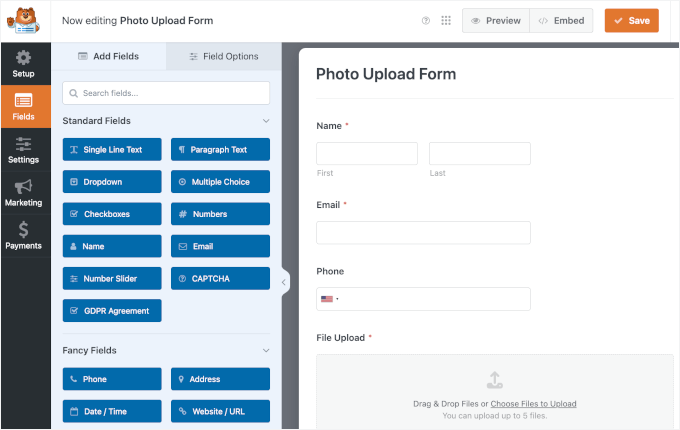This screenshot has height=430, width=680.
Task: Add a Checkboxes field
Action: click(x=112, y=214)
